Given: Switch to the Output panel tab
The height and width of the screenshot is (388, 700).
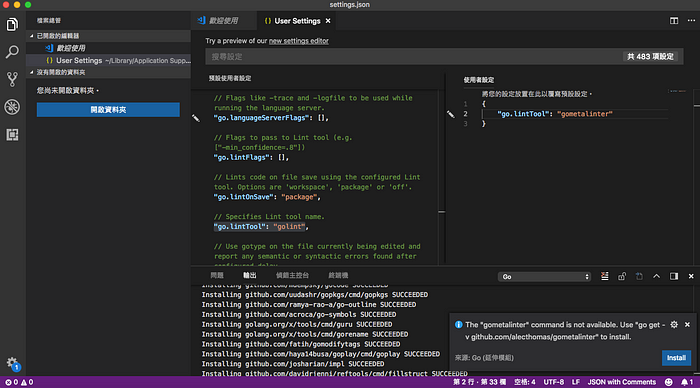Looking at the screenshot, I should [x=250, y=275].
